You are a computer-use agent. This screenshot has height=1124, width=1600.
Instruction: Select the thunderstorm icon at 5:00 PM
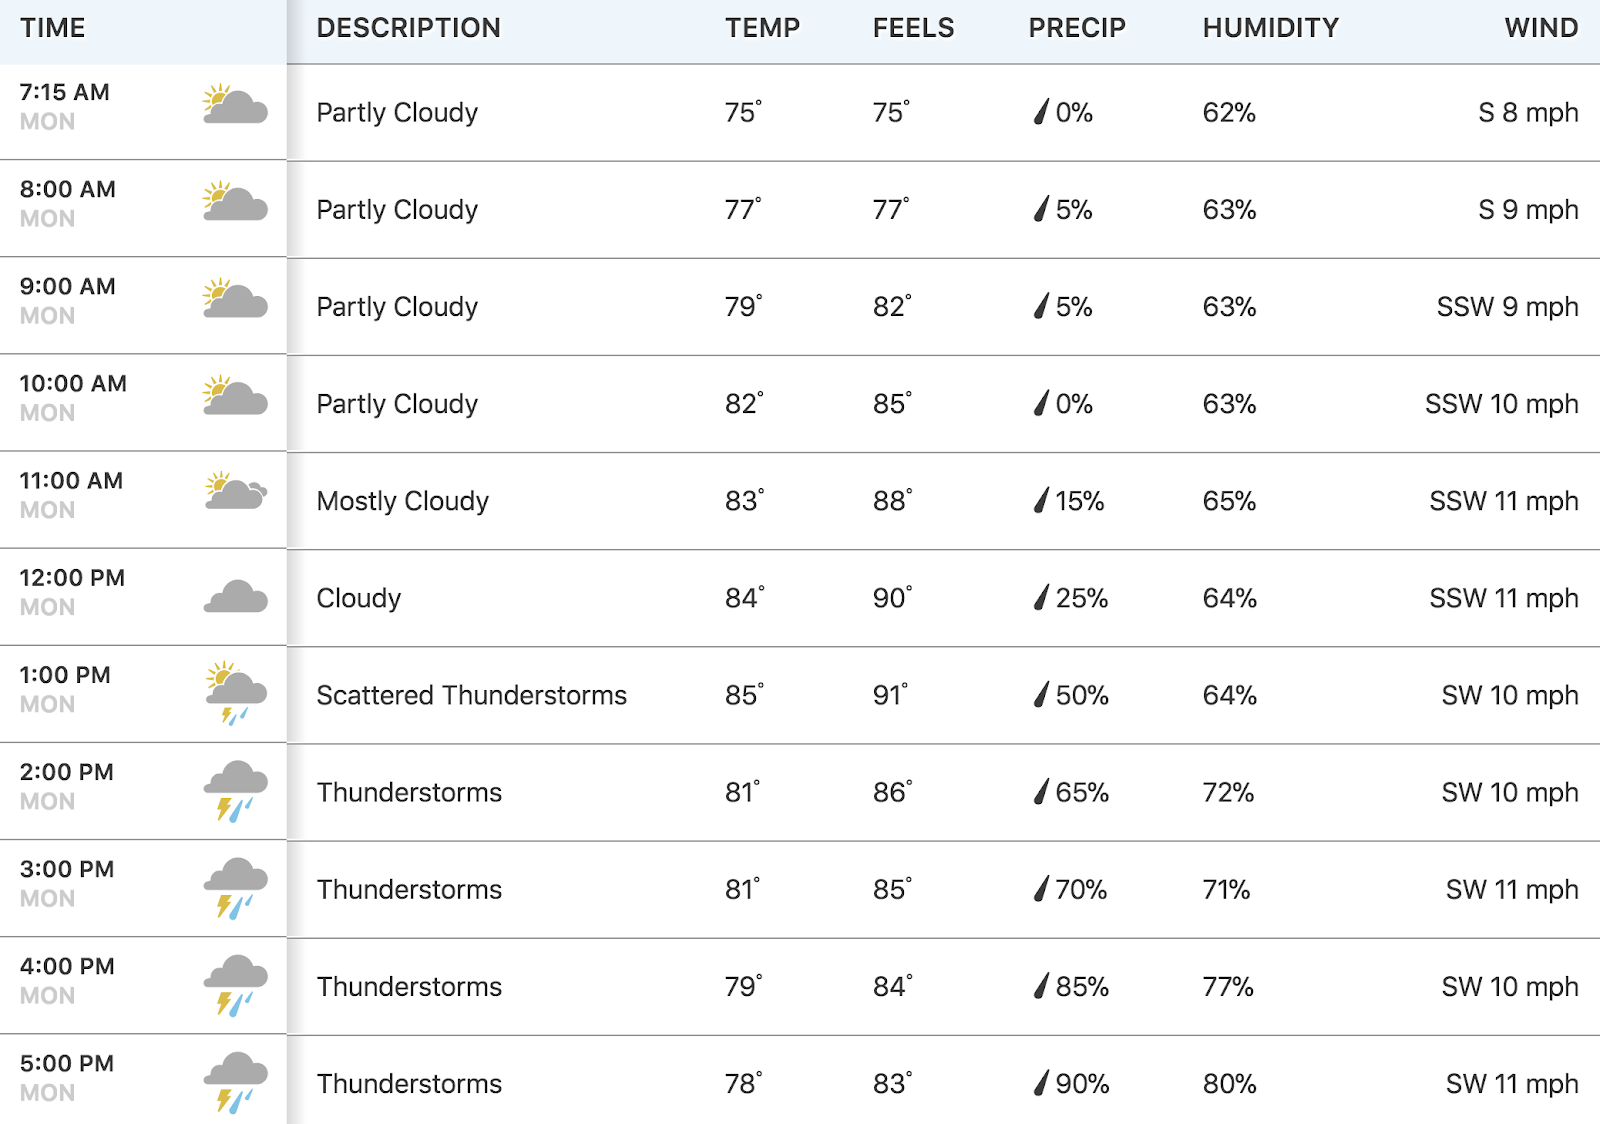point(236,1082)
